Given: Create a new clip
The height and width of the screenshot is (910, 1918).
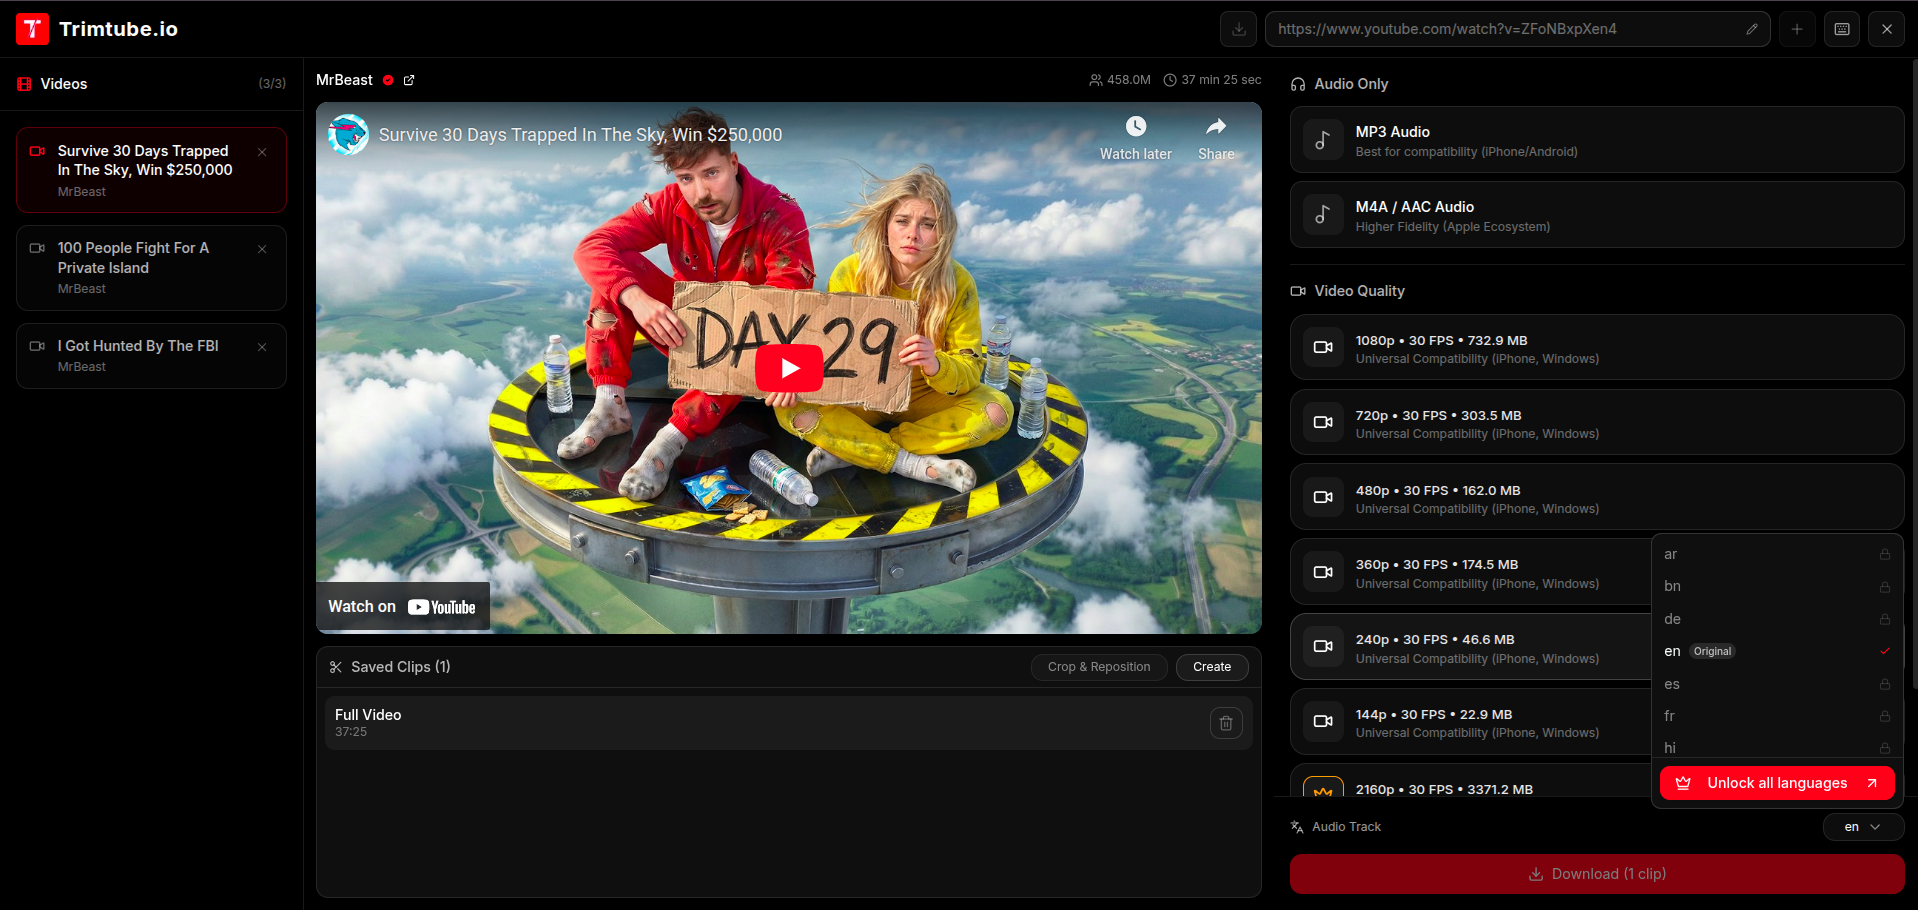Looking at the screenshot, I should [1212, 667].
